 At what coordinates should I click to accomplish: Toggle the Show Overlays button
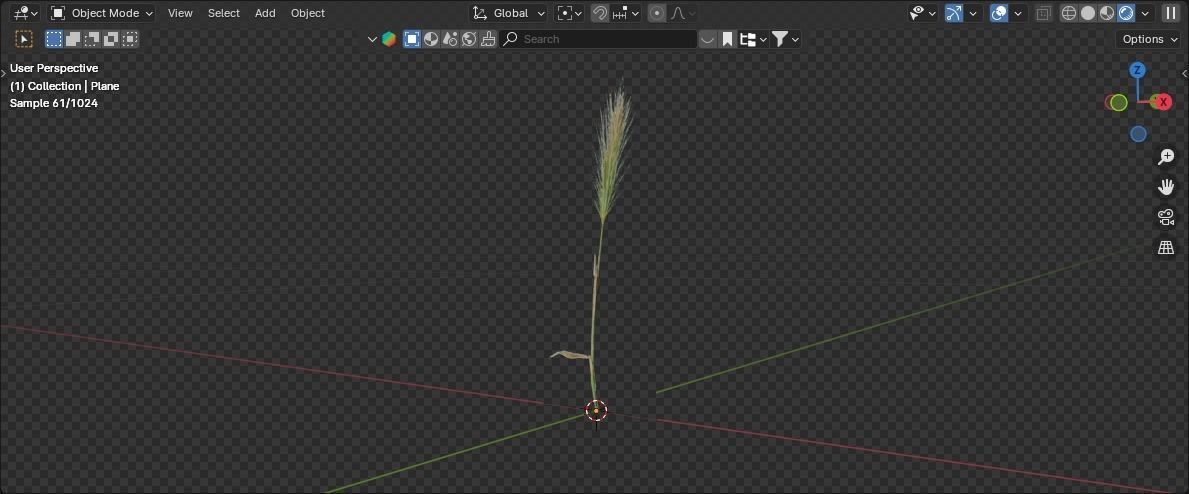tap(999, 13)
